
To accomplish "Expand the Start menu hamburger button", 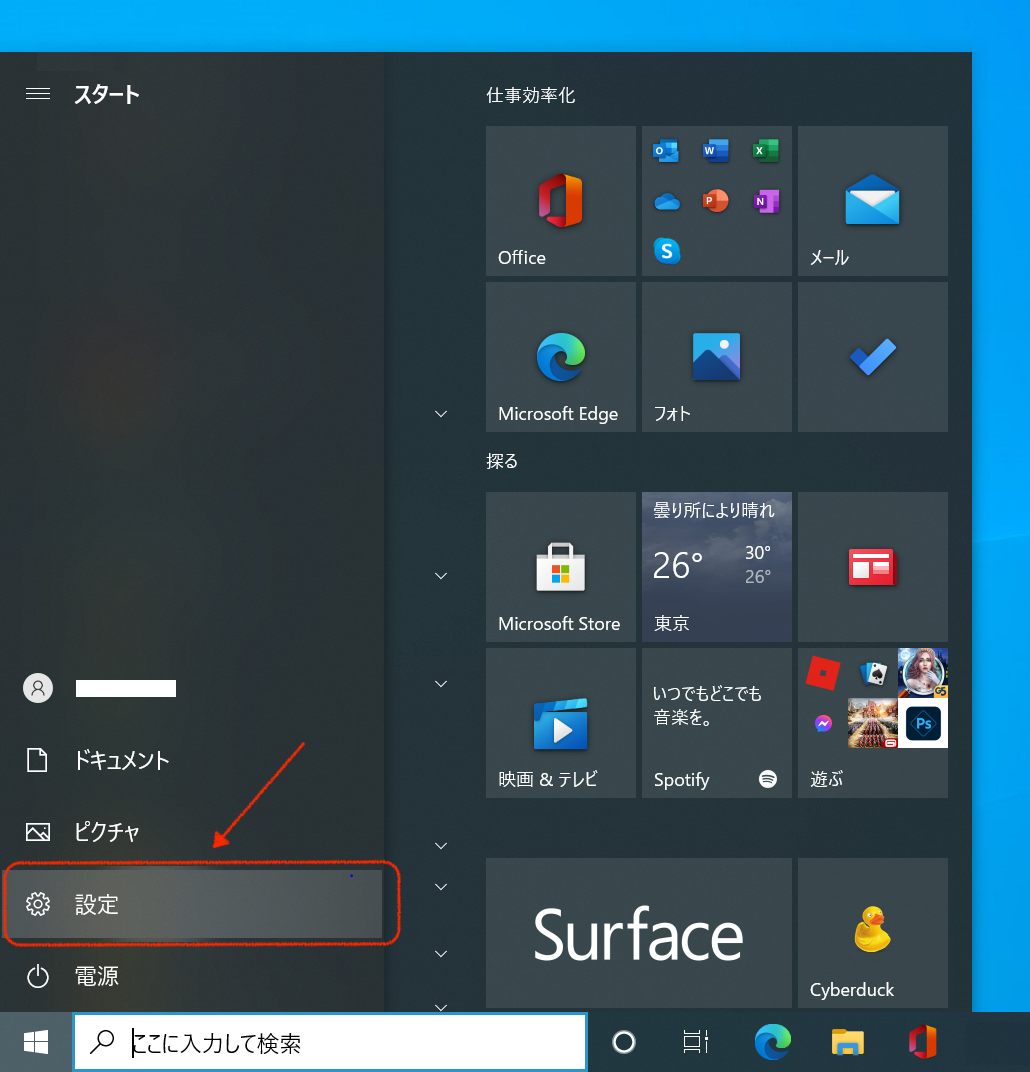I will pos(38,94).
